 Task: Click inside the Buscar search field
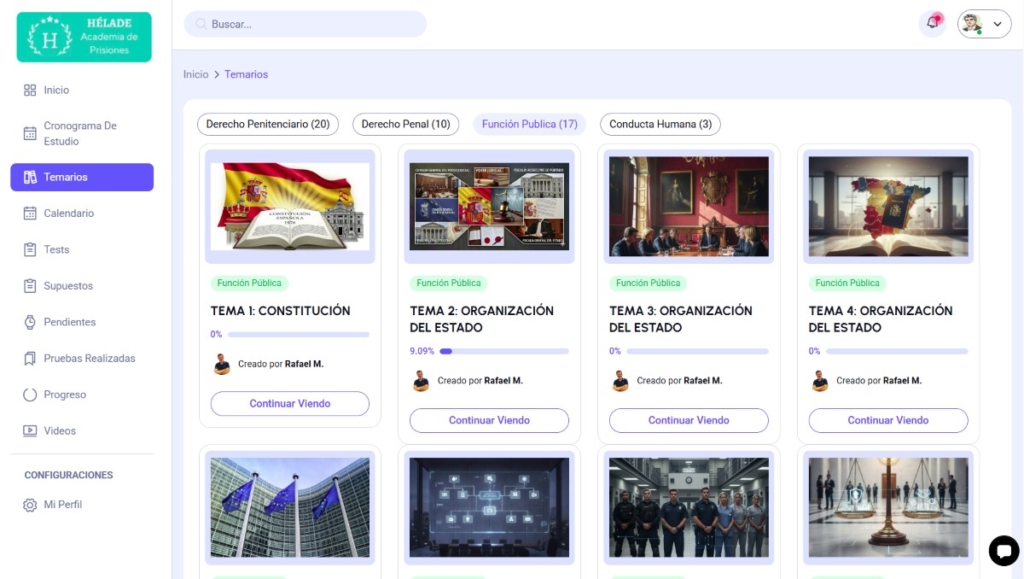[x=305, y=23]
